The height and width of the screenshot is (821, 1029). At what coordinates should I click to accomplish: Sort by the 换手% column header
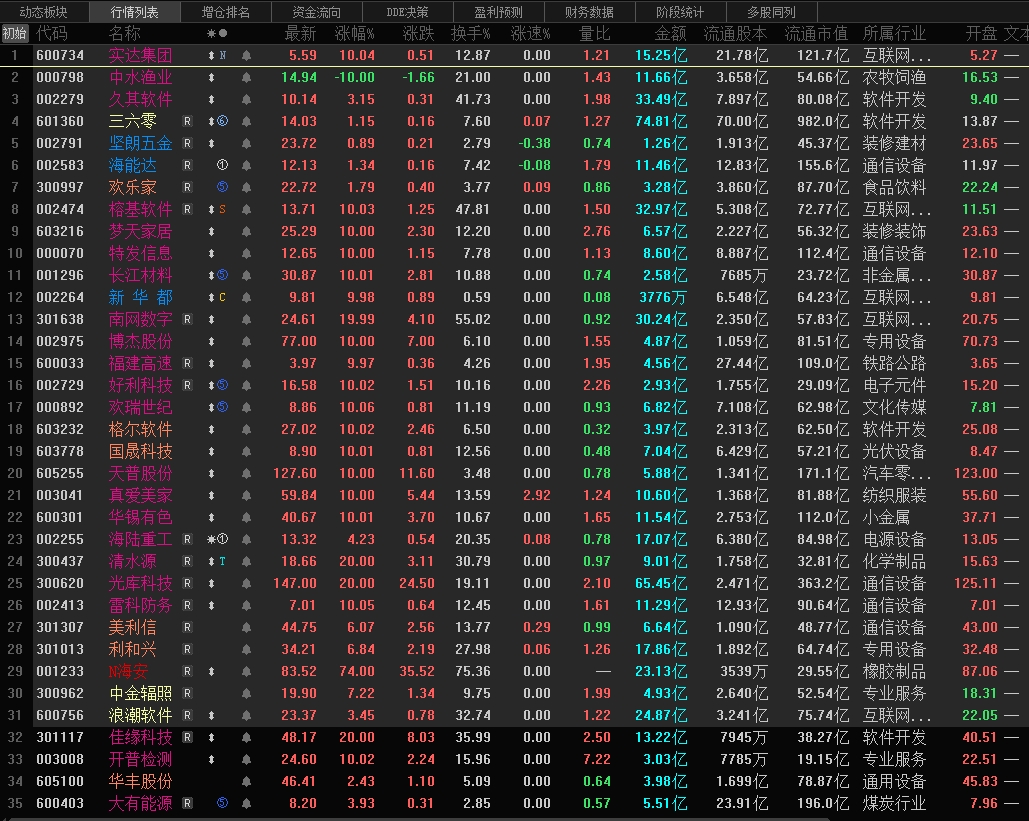click(x=471, y=33)
